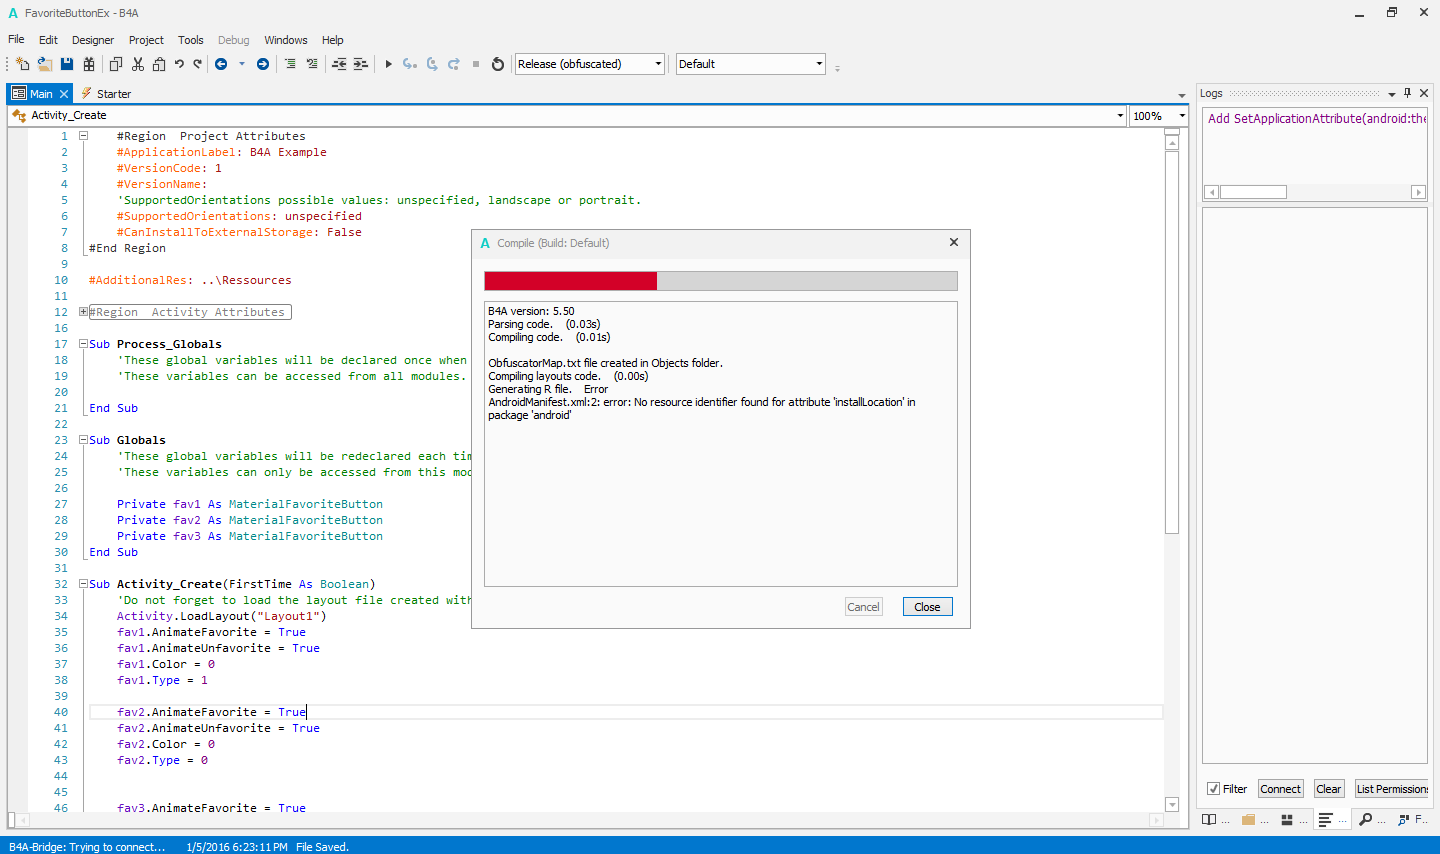Switch to the Starter tab
The width and height of the screenshot is (1440, 854).
[x=113, y=93]
